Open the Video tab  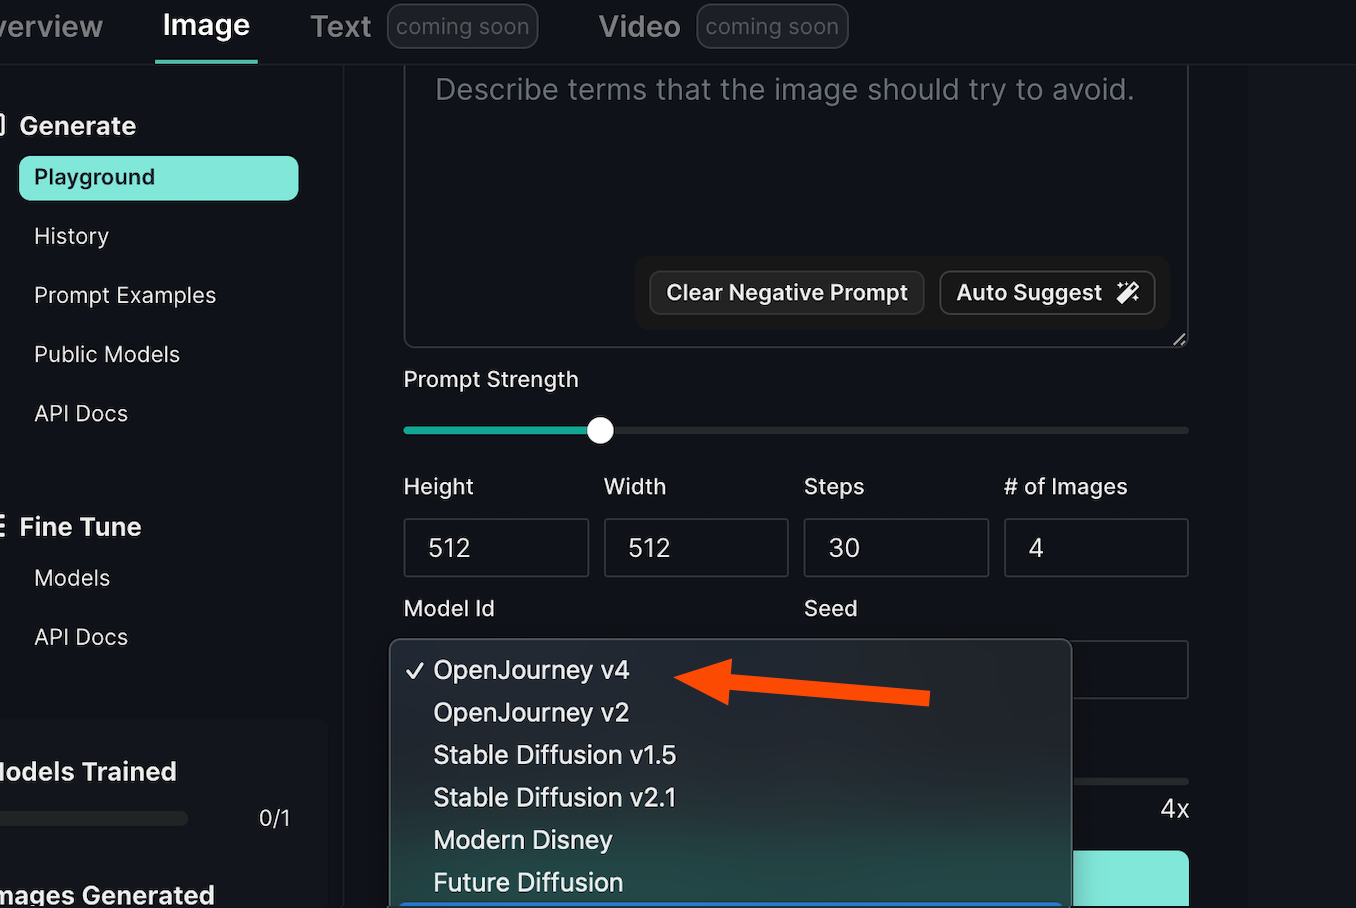(x=639, y=27)
